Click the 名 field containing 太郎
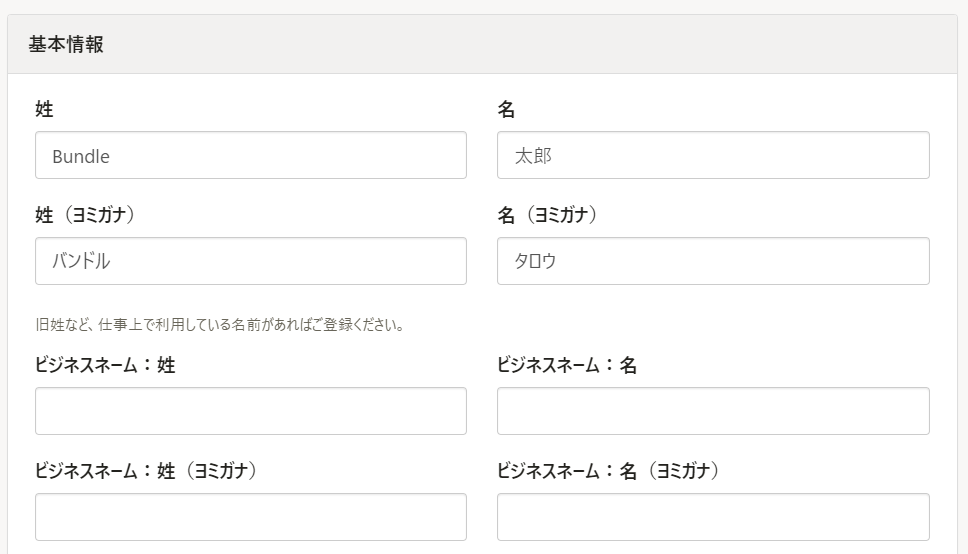The image size is (968, 554). [x=712, y=156]
